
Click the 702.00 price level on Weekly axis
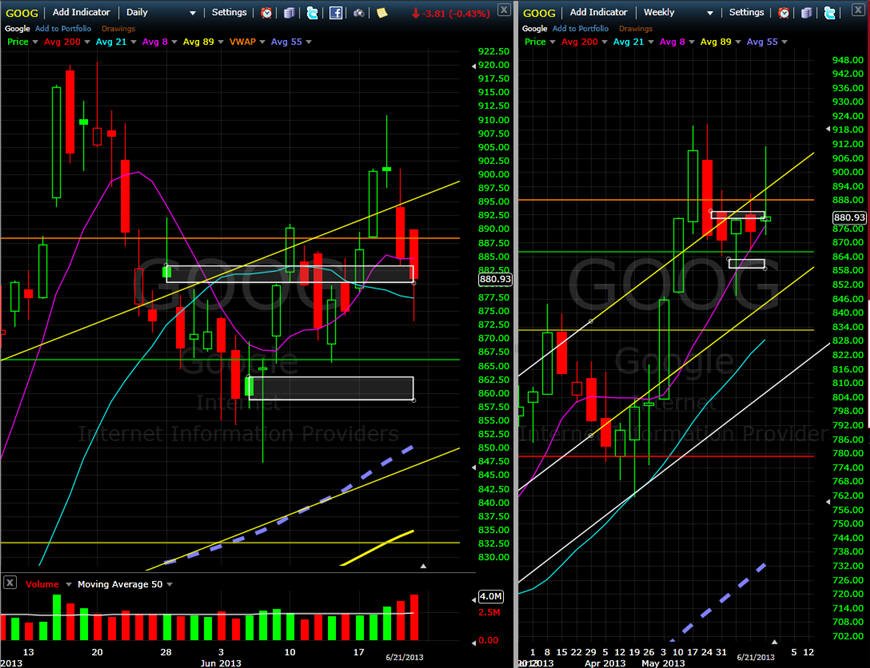[x=848, y=636]
